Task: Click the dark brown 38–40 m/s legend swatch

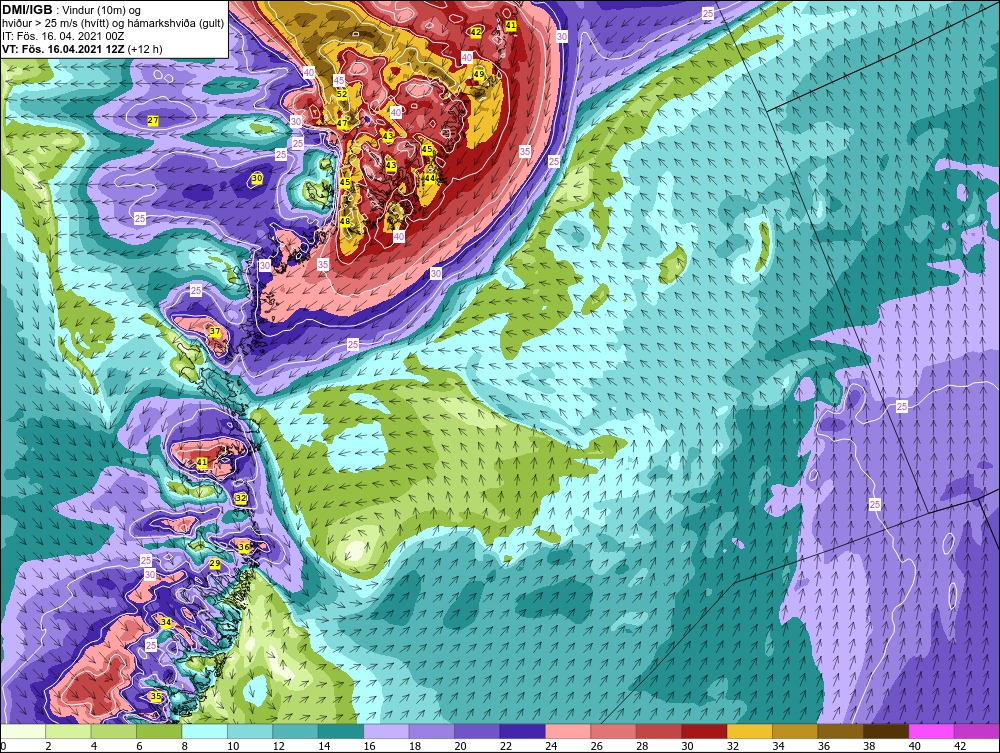Action: pos(886,731)
